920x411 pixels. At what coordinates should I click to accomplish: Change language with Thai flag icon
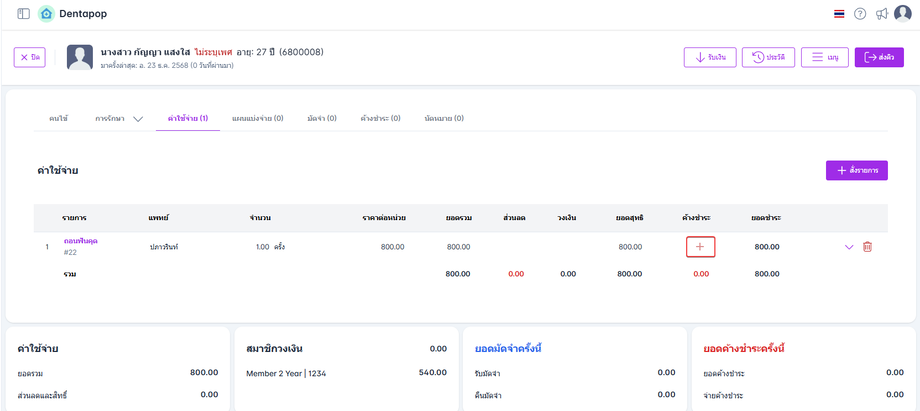[x=838, y=14]
